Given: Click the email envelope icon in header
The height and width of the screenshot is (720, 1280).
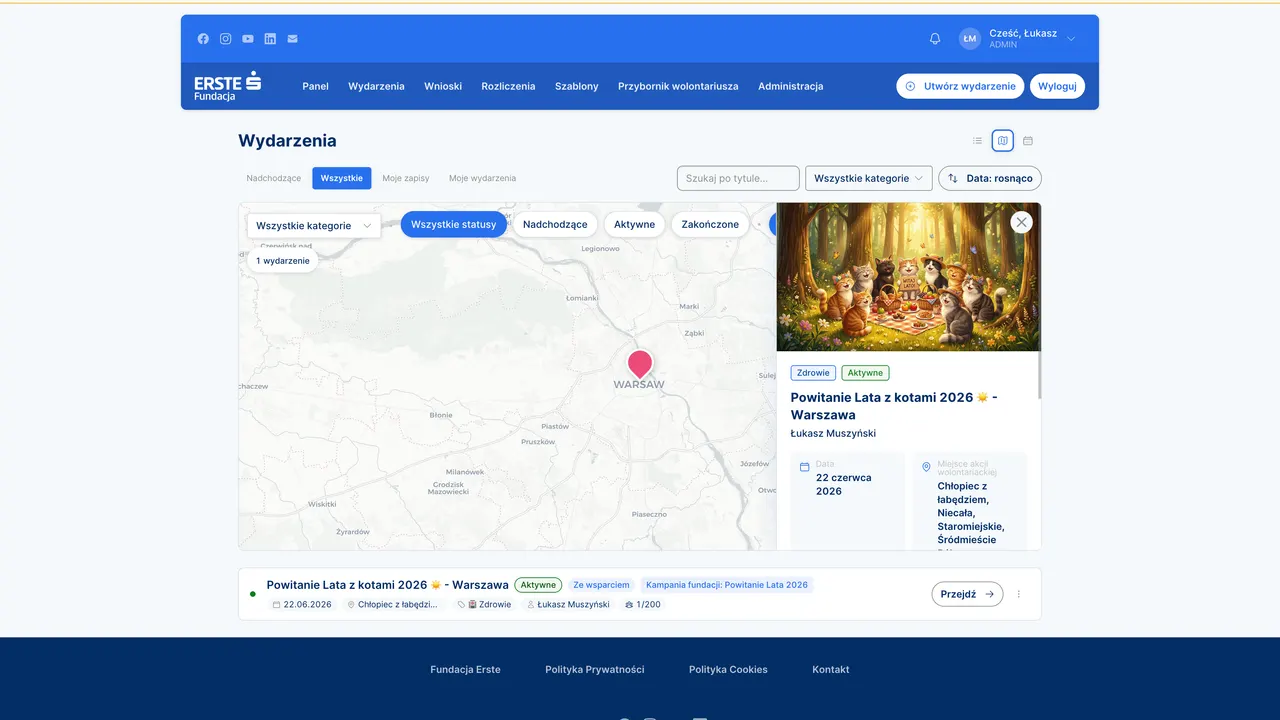Looking at the screenshot, I should 292,39.
